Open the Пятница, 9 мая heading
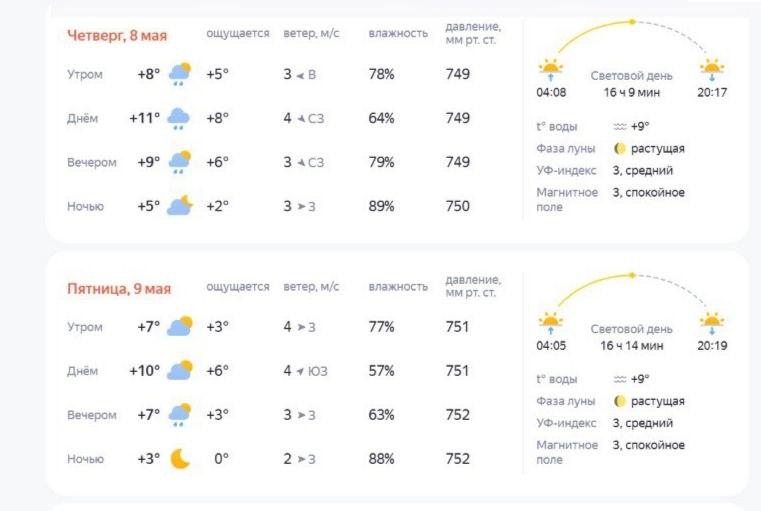761x511 pixels. tap(119, 289)
